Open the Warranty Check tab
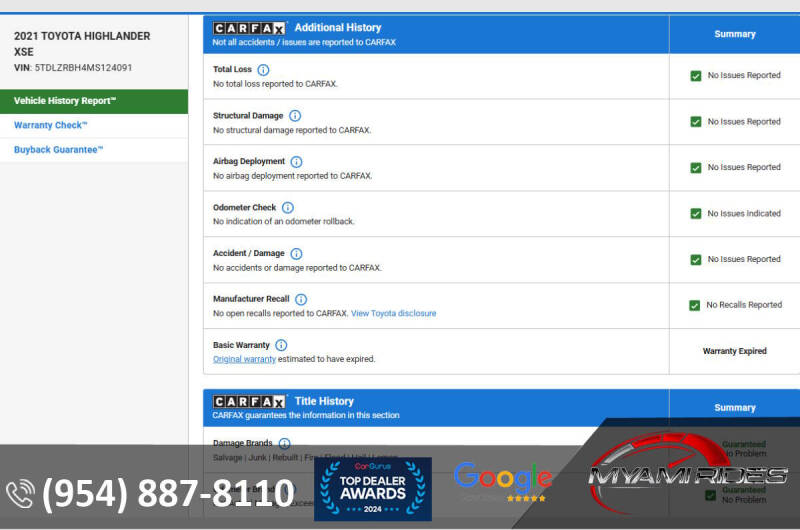 [50, 125]
